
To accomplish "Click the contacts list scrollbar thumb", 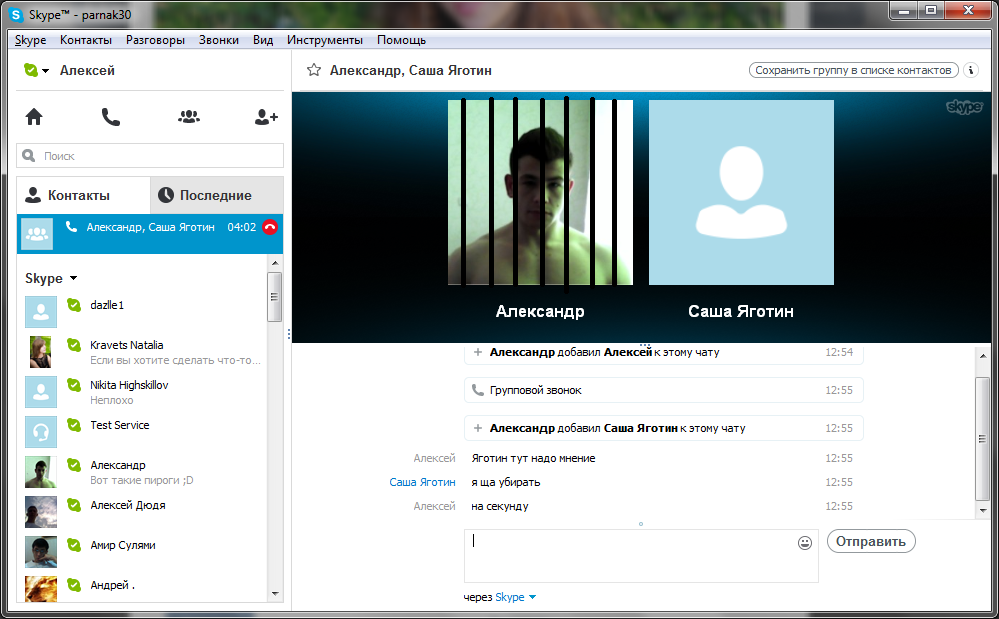I will (x=275, y=297).
